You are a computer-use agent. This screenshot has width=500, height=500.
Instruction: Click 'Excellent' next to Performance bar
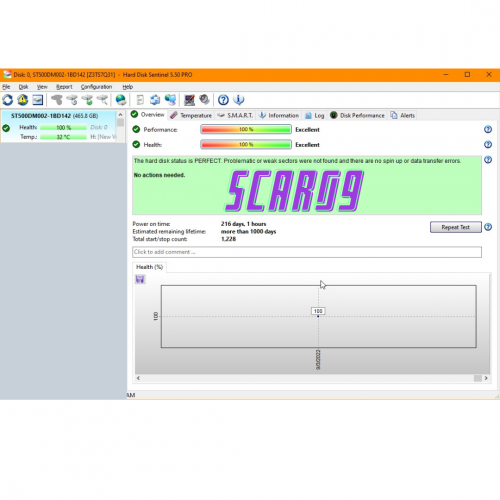(x=307, y=129)
